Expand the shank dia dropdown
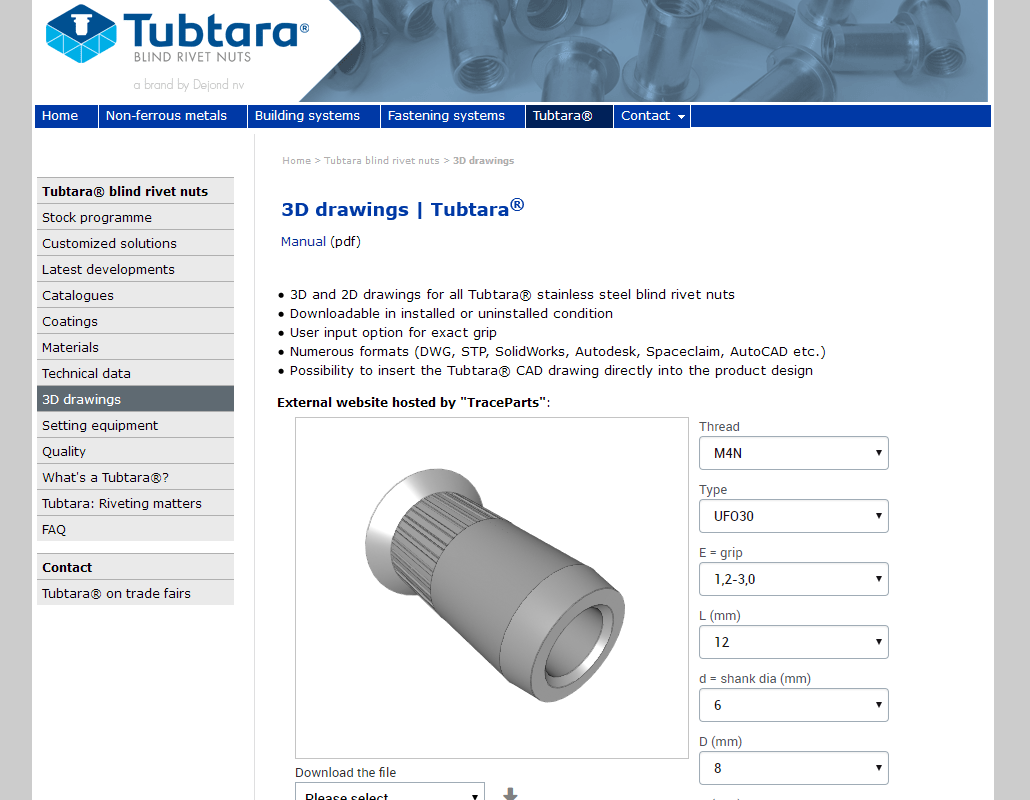Image resolution: width=1030 pixels, height=800 pixels. coord(793,705)
